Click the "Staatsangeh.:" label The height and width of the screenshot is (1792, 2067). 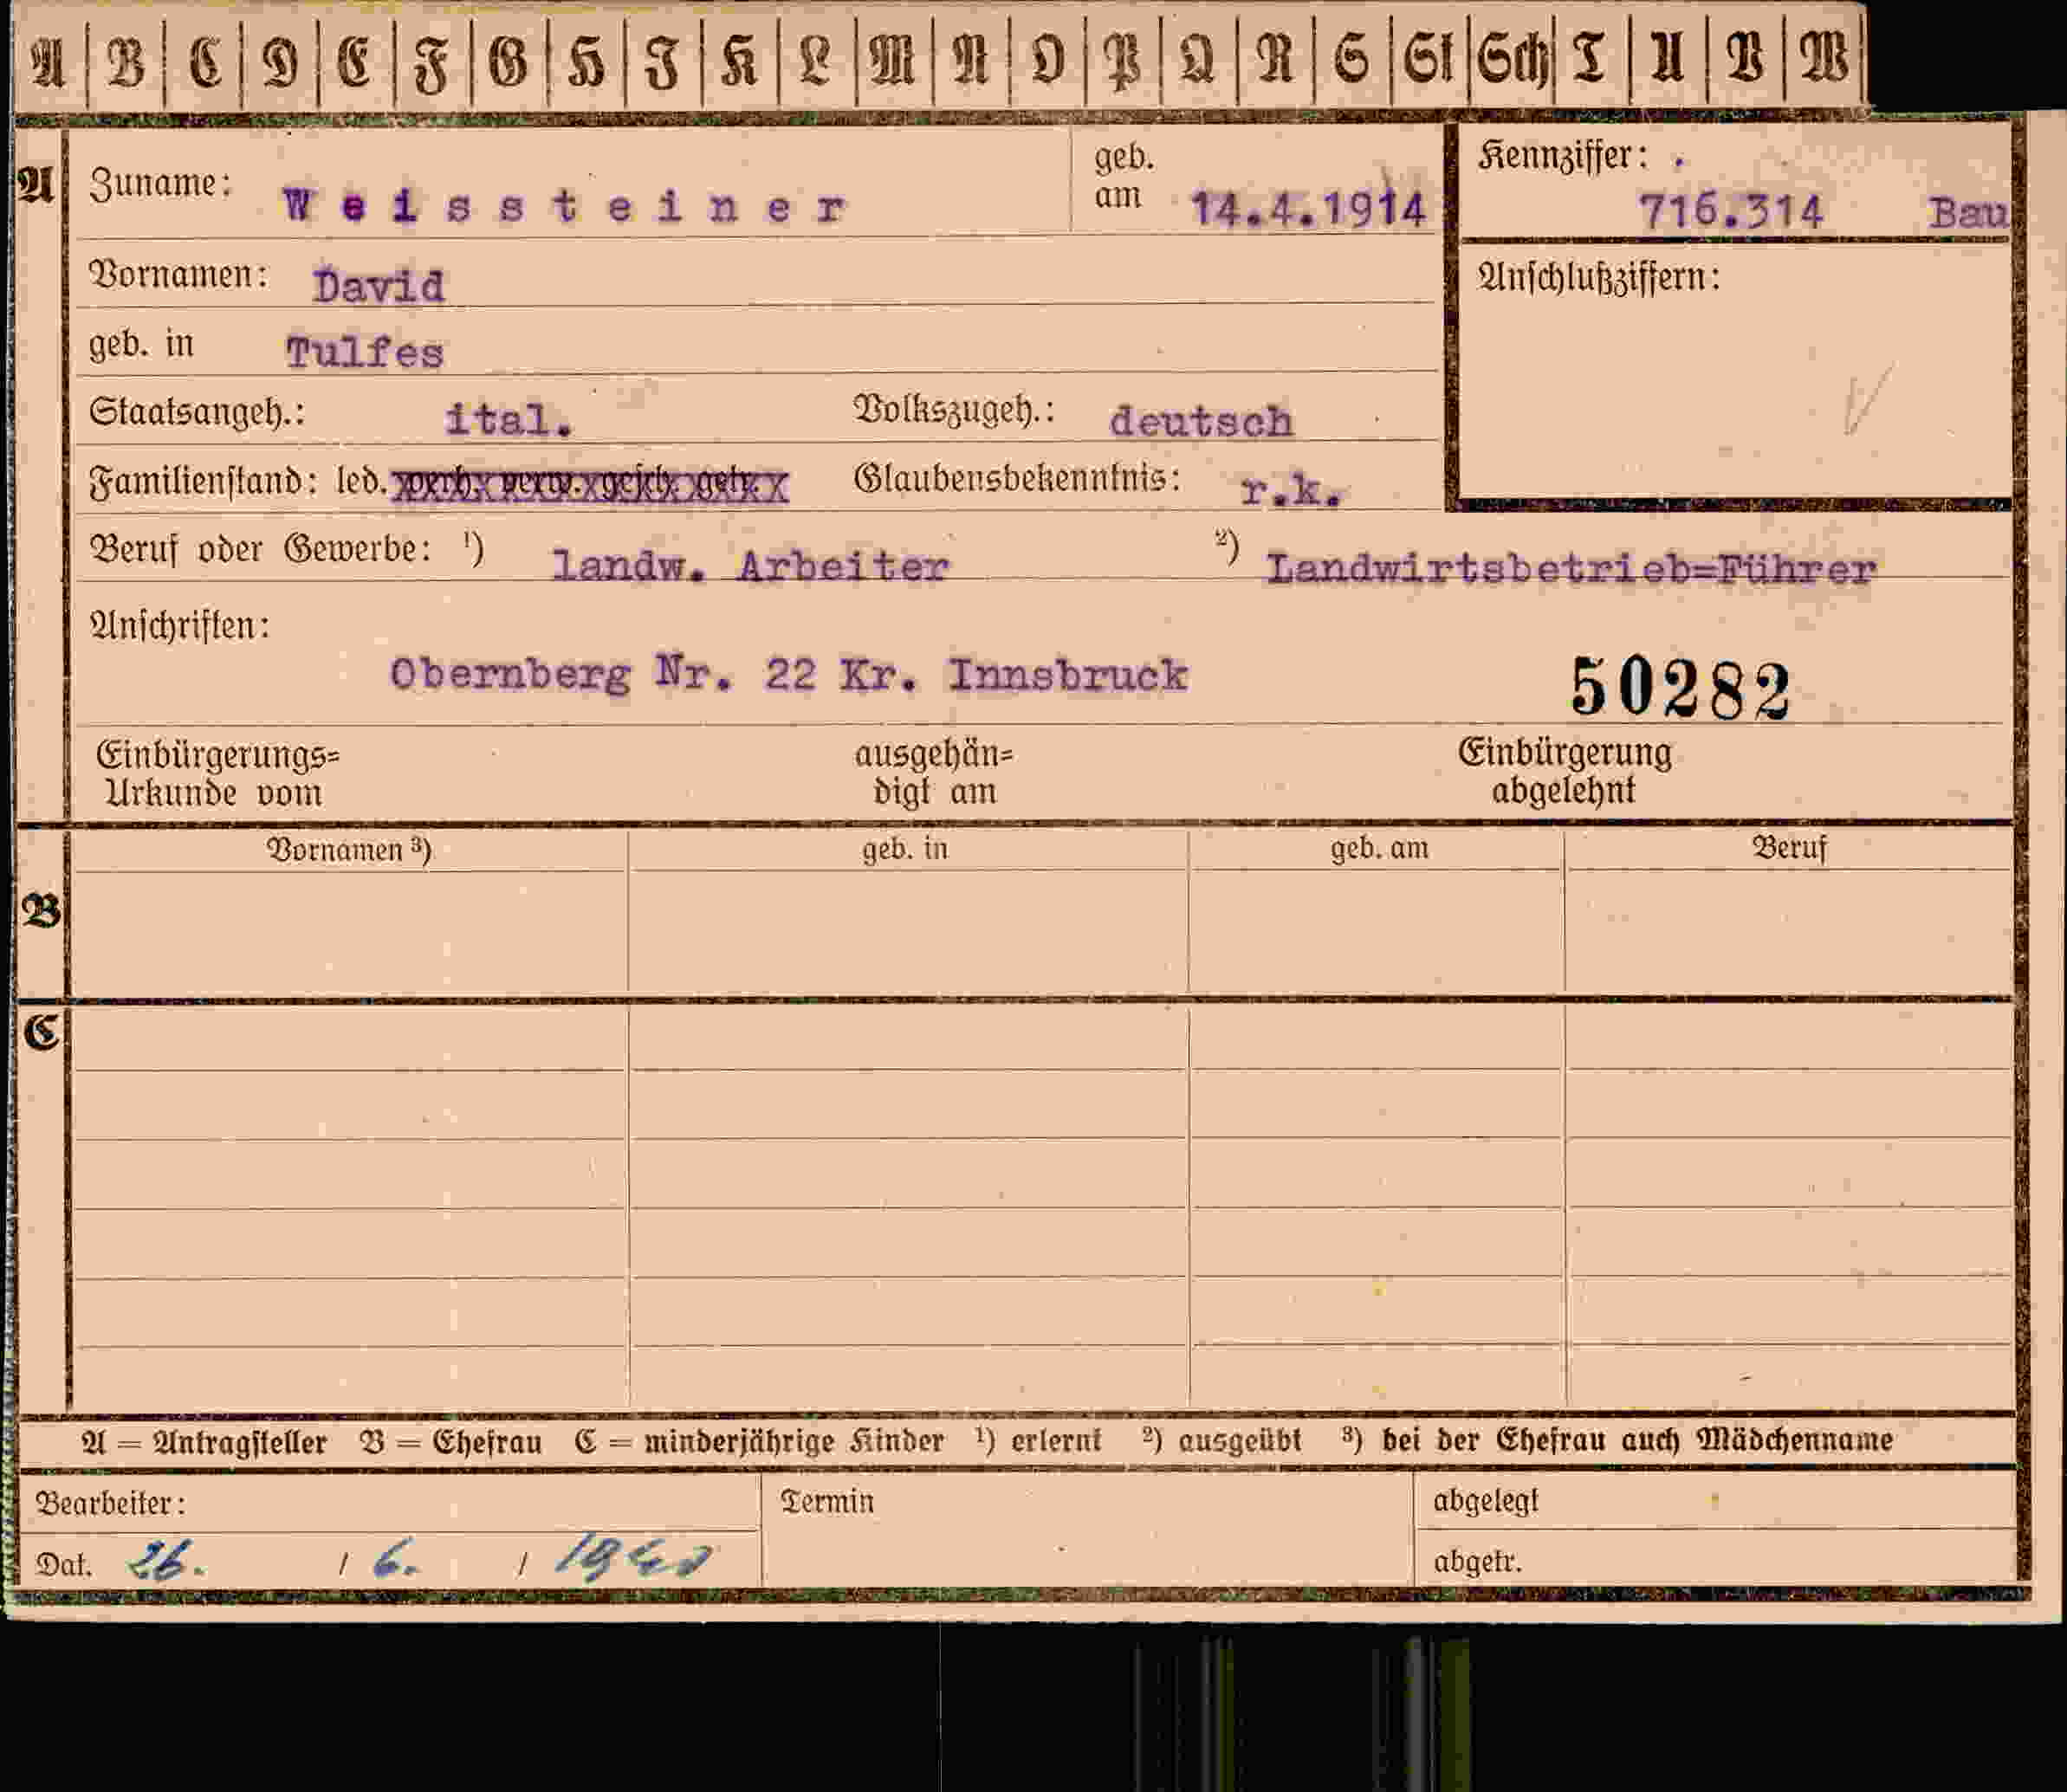click(x=197, y=412)
